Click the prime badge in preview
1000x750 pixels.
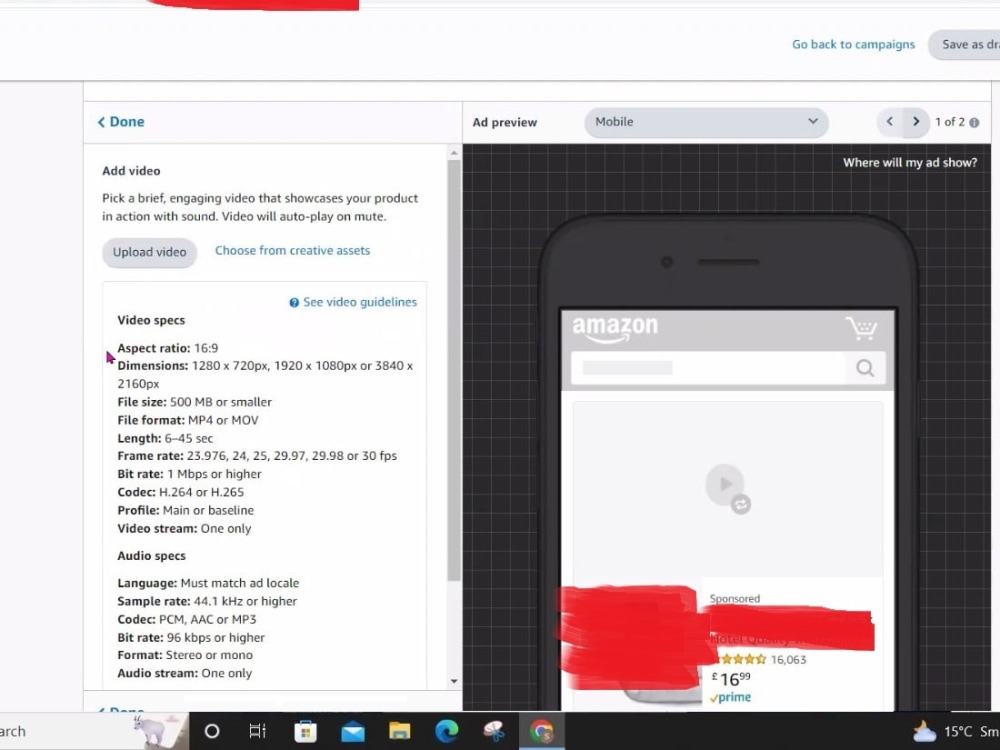pyautogui.click(x=730, y=697)
